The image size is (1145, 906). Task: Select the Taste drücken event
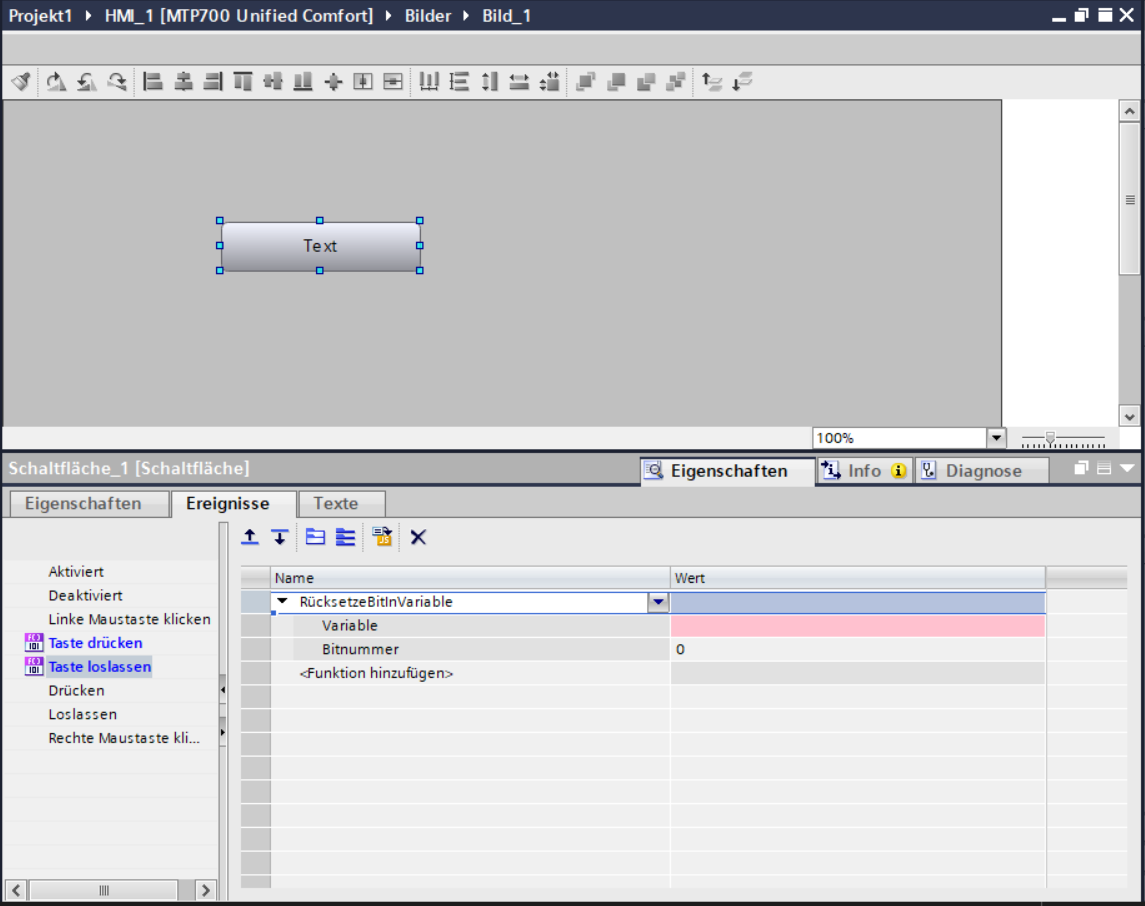tap(95, 643)
